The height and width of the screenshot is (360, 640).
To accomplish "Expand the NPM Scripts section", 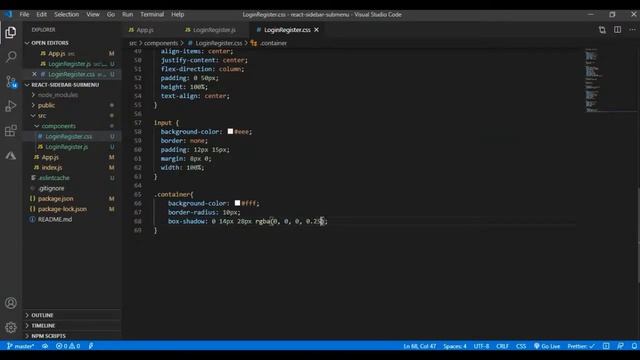I will [72, 336].
